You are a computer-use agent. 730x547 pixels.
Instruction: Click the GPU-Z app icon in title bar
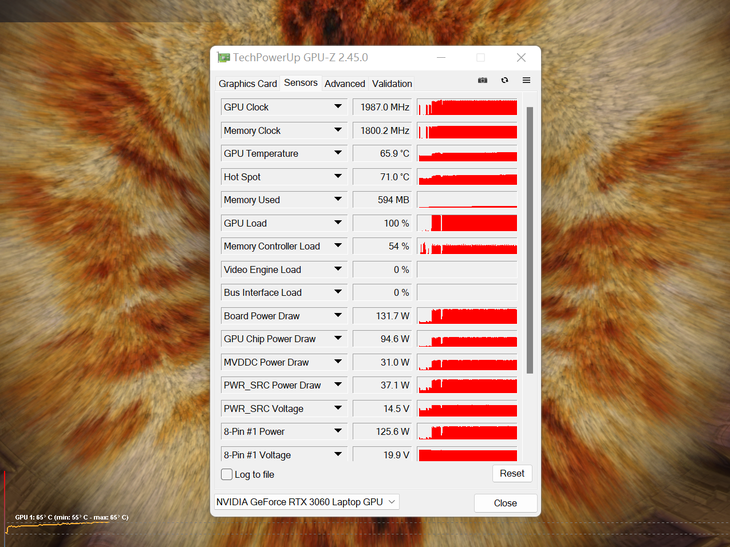click(224, 58)
